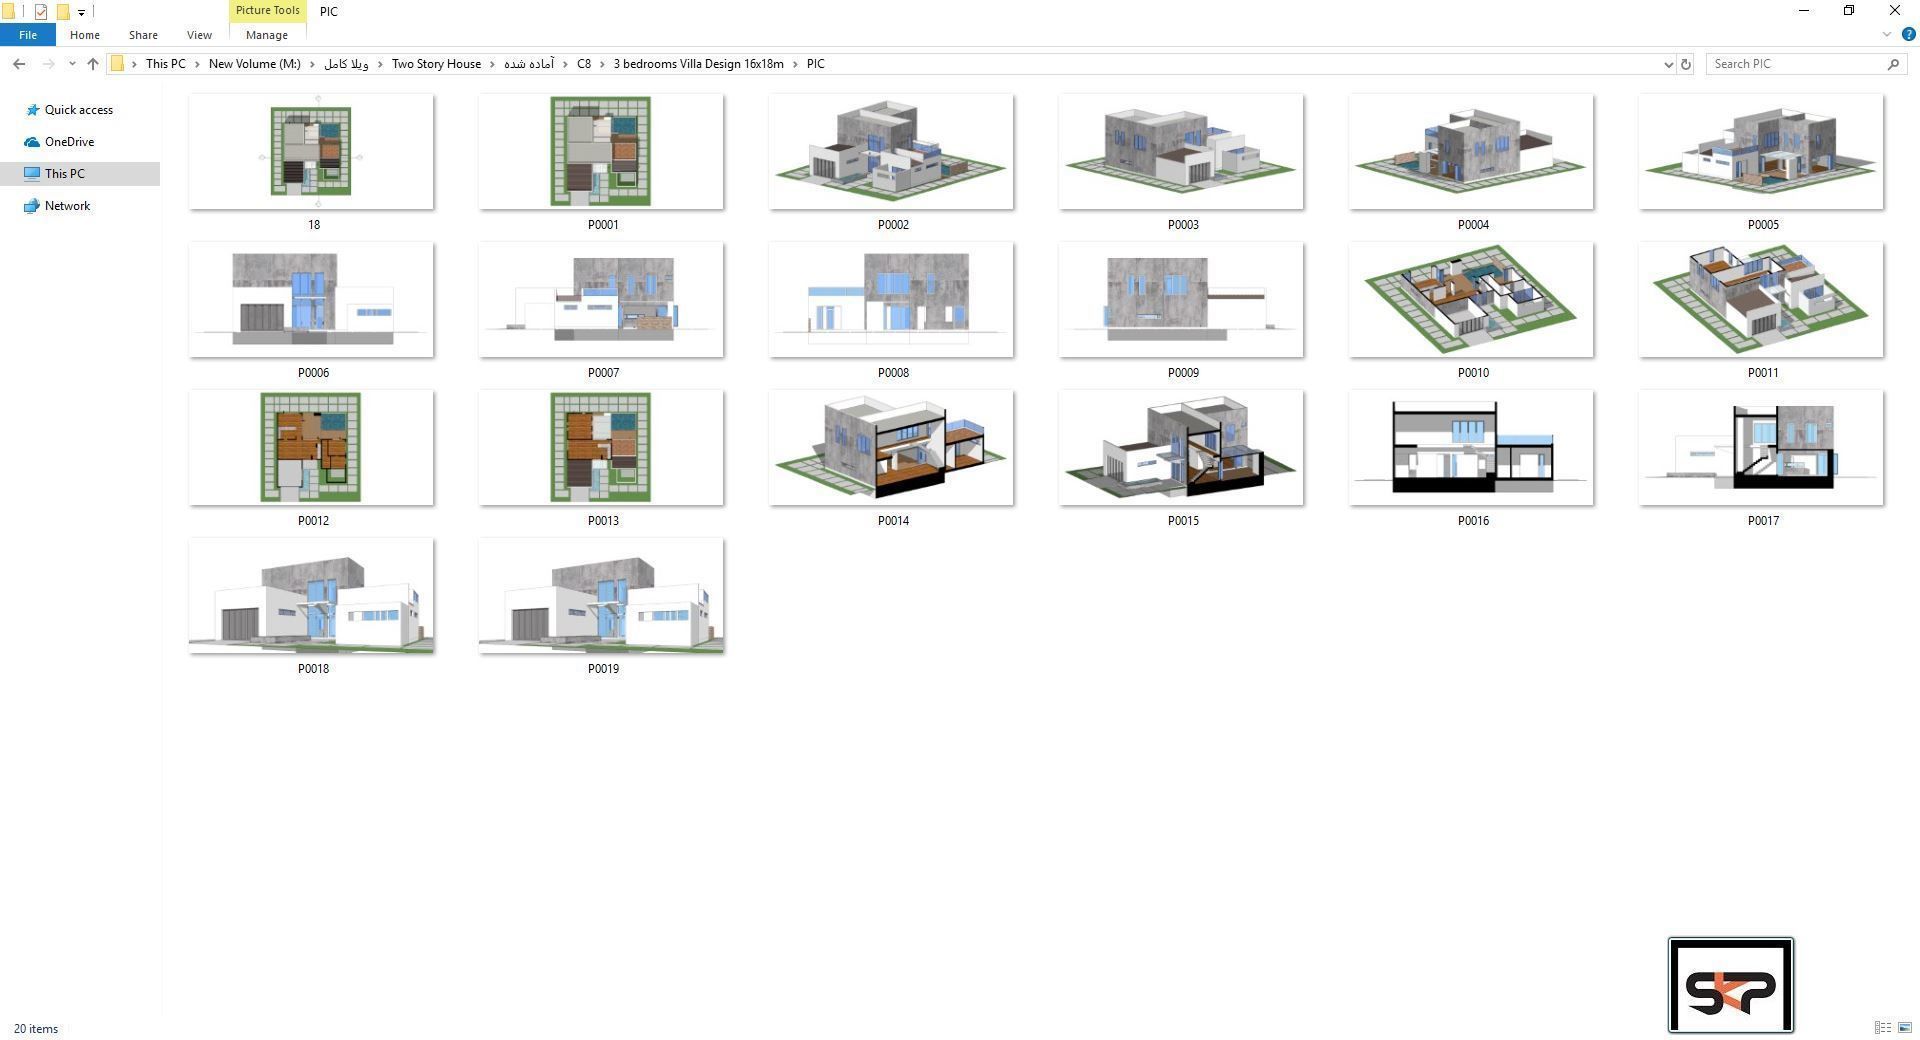This screenshot has height=1040, width=1920.
Task: Select the P0012 floor plan thumbnail
Action: coord(311,448)
